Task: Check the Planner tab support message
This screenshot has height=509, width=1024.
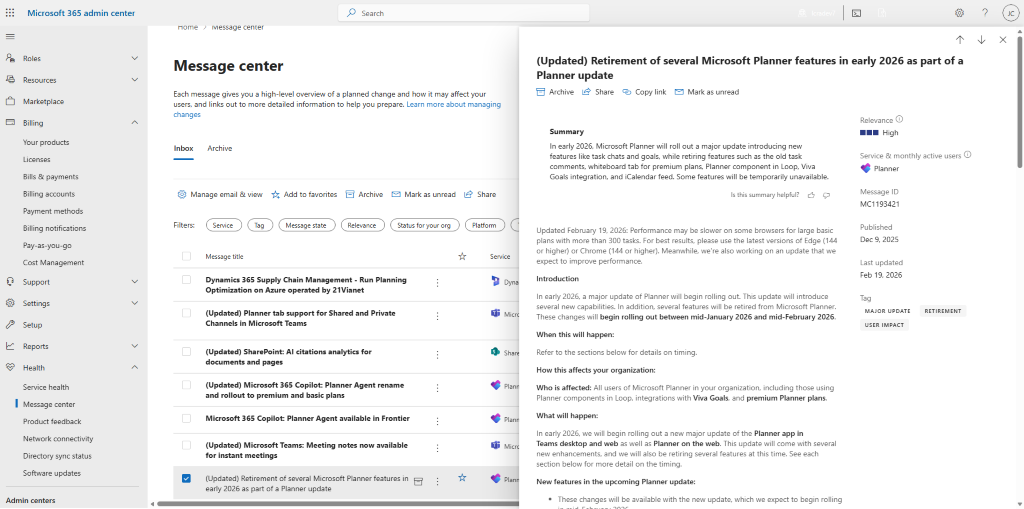Action: click(186, 313)
